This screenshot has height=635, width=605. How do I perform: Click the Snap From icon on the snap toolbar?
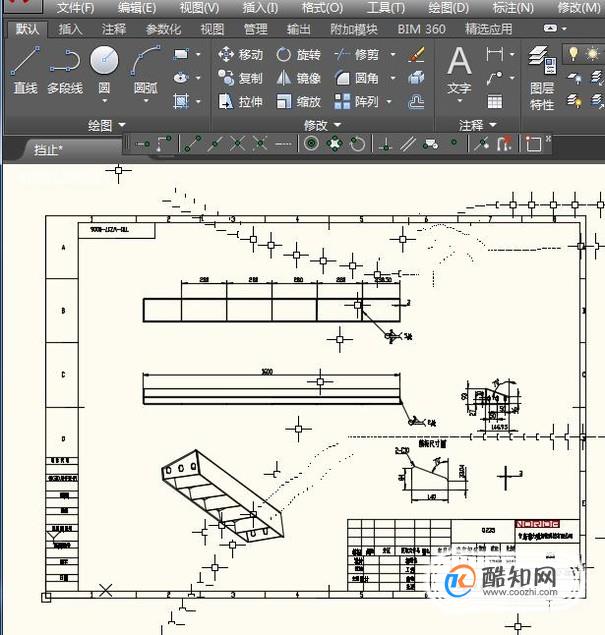tap(164, 144)
